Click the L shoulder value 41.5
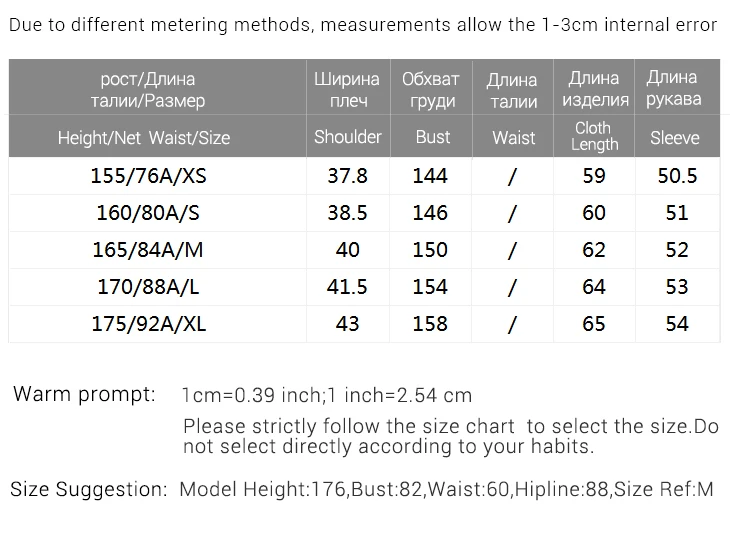 pyautogui.click(x=347, y=287)
